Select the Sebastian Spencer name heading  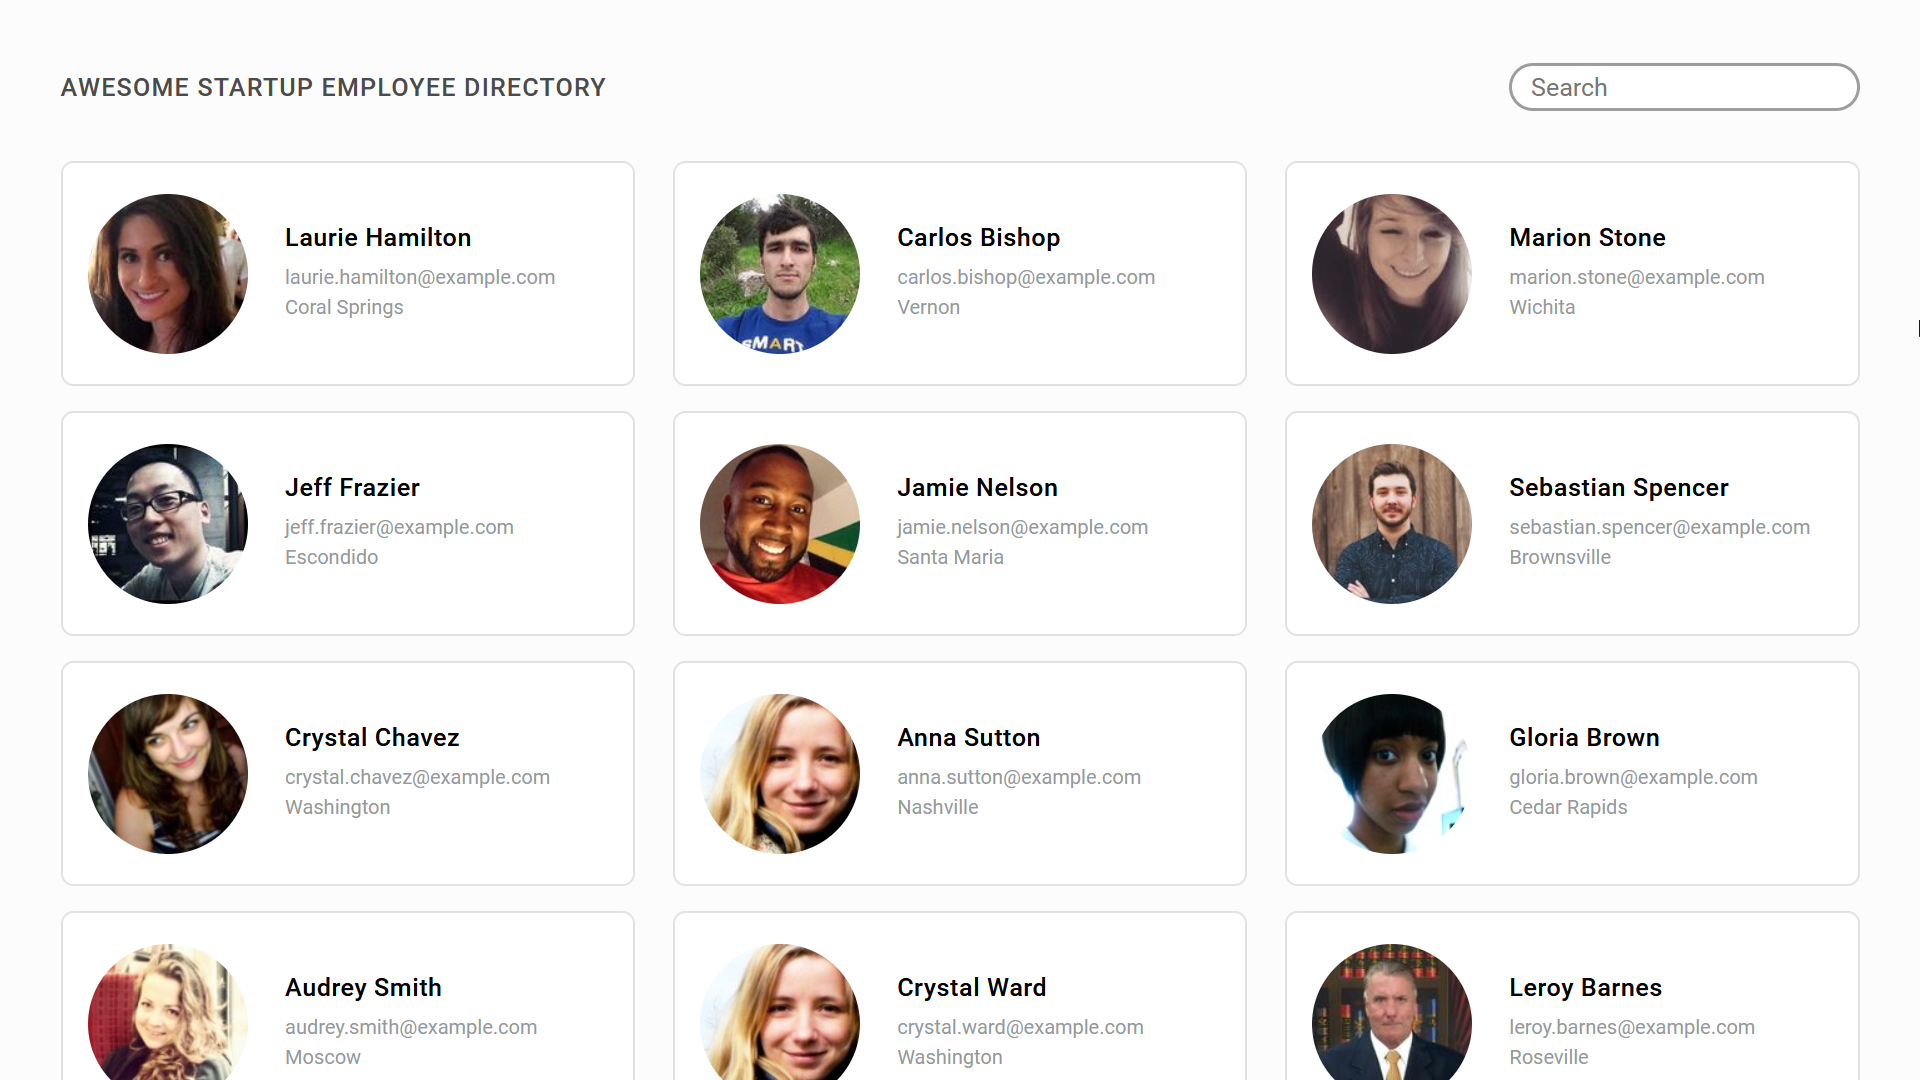point(1618,488)
